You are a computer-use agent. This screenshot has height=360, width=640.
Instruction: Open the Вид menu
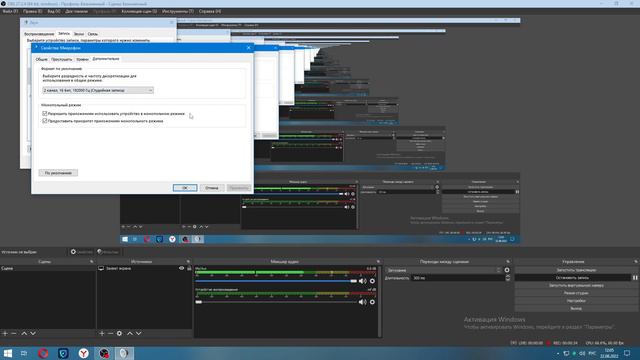(x=53, y=11)
